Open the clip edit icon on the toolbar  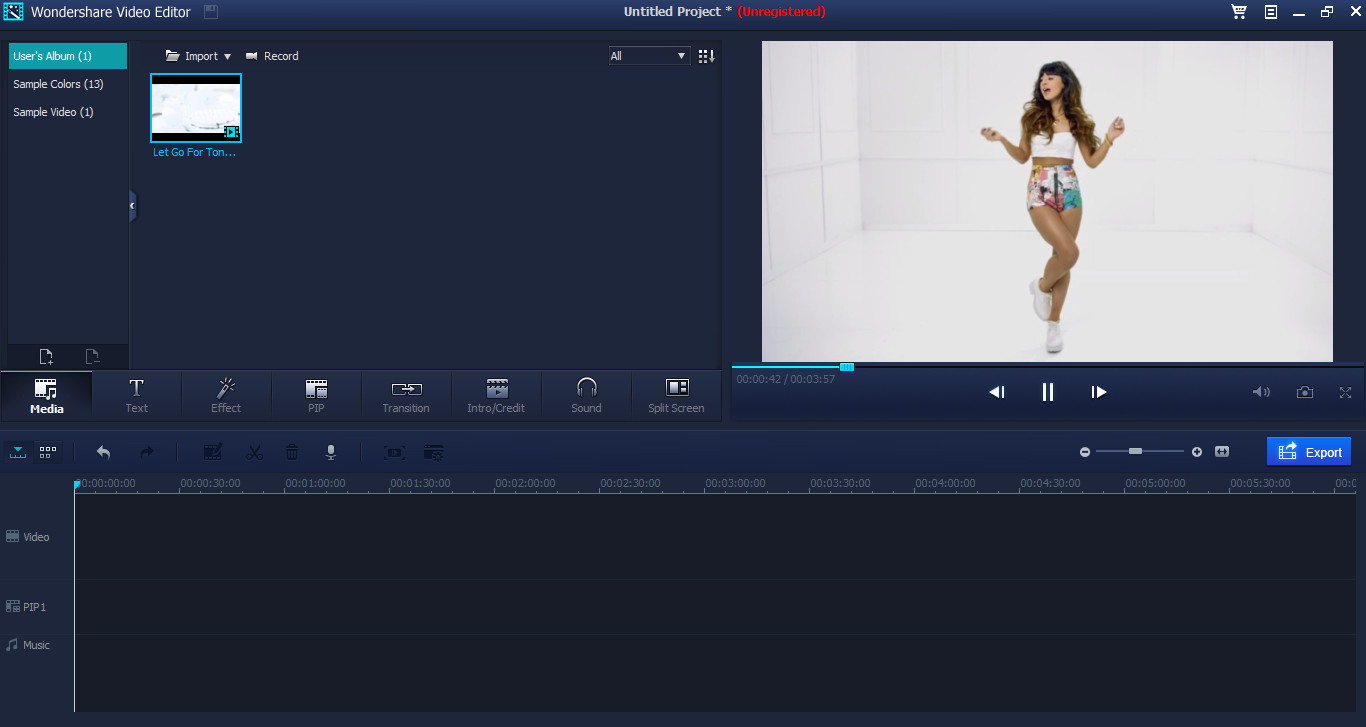(212, 452)
